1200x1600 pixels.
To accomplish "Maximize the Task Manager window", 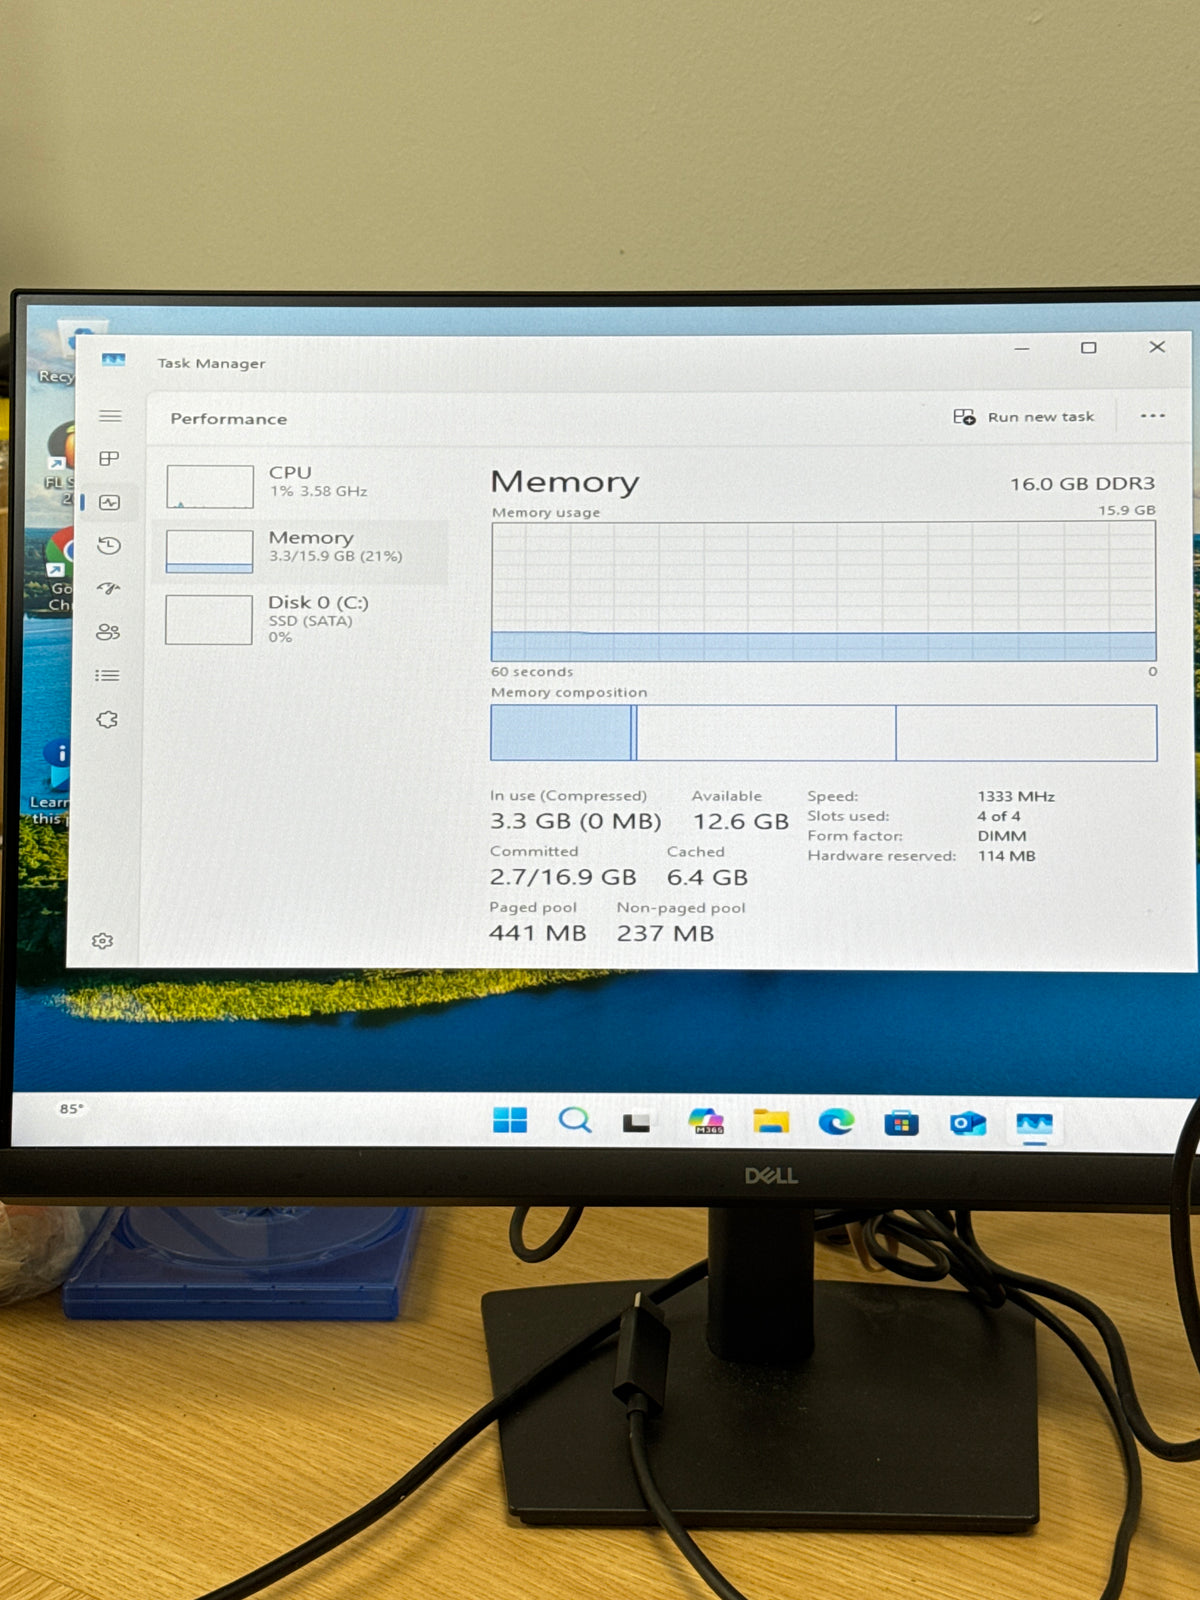I will [x=1089, y=348].
